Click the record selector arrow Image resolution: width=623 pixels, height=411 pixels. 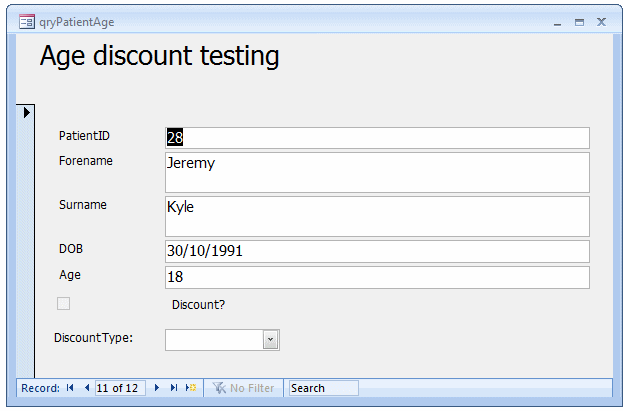tap(26, 111)
